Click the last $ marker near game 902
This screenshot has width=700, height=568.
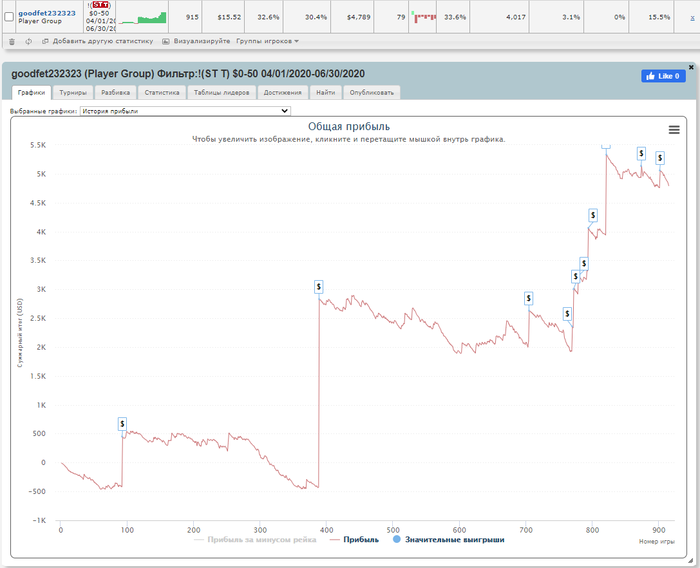pos(660,158)
